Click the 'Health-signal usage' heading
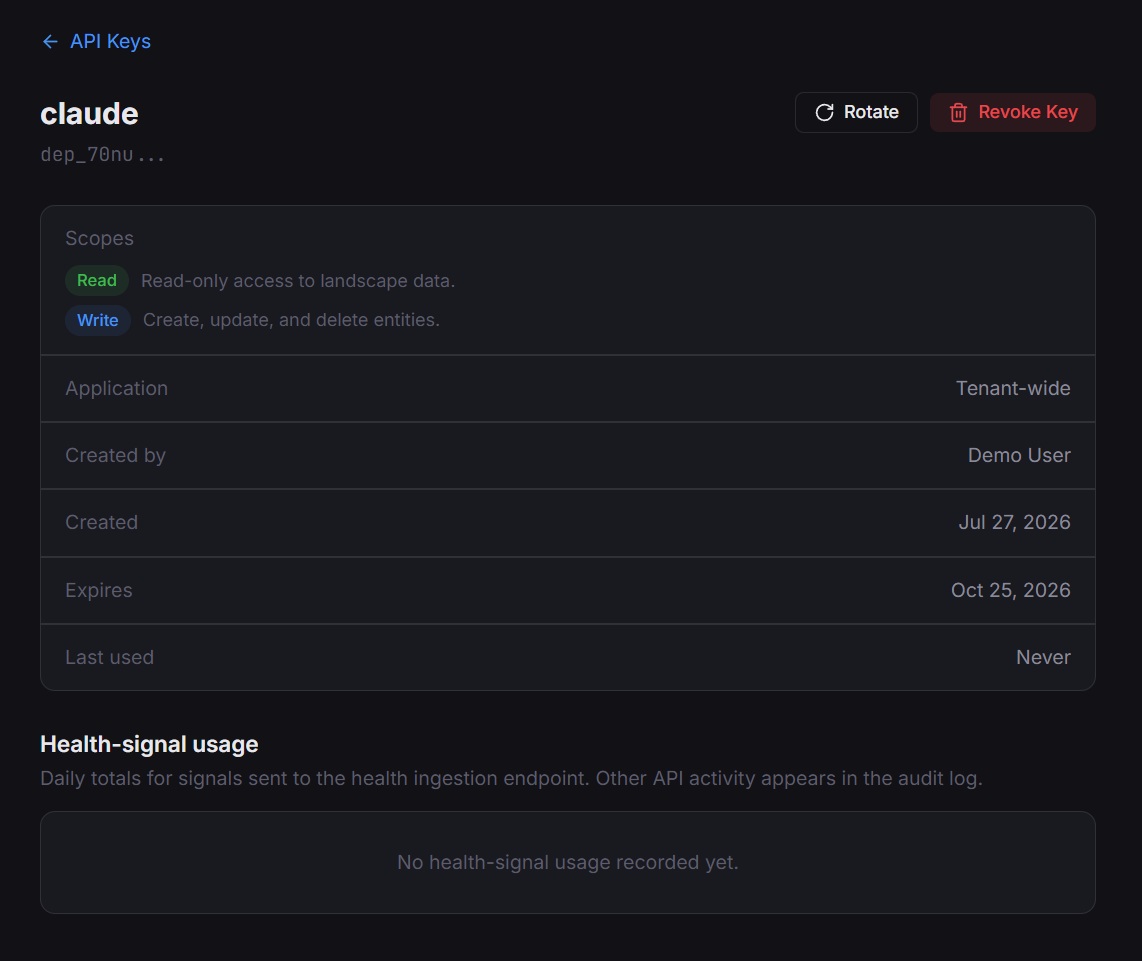This screenshot has height=961, width=1142. click(149, 744)
